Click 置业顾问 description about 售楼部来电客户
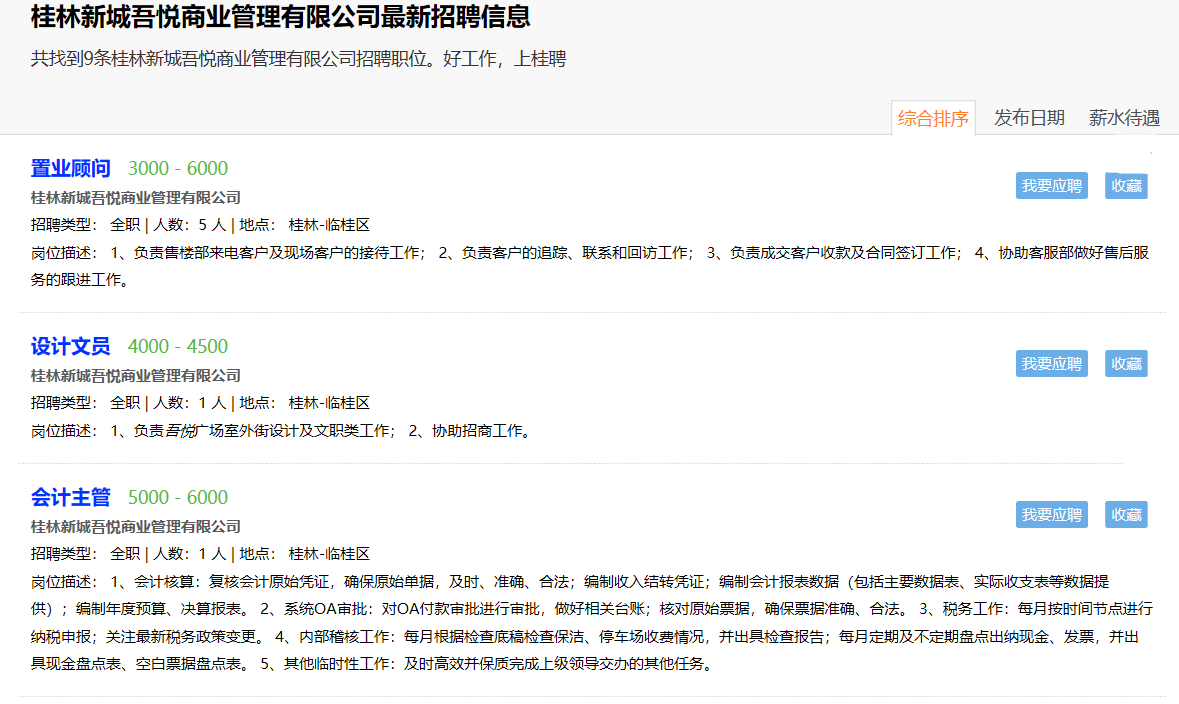This screenshot has height=704, width=1179. click(x=590, y=266)
